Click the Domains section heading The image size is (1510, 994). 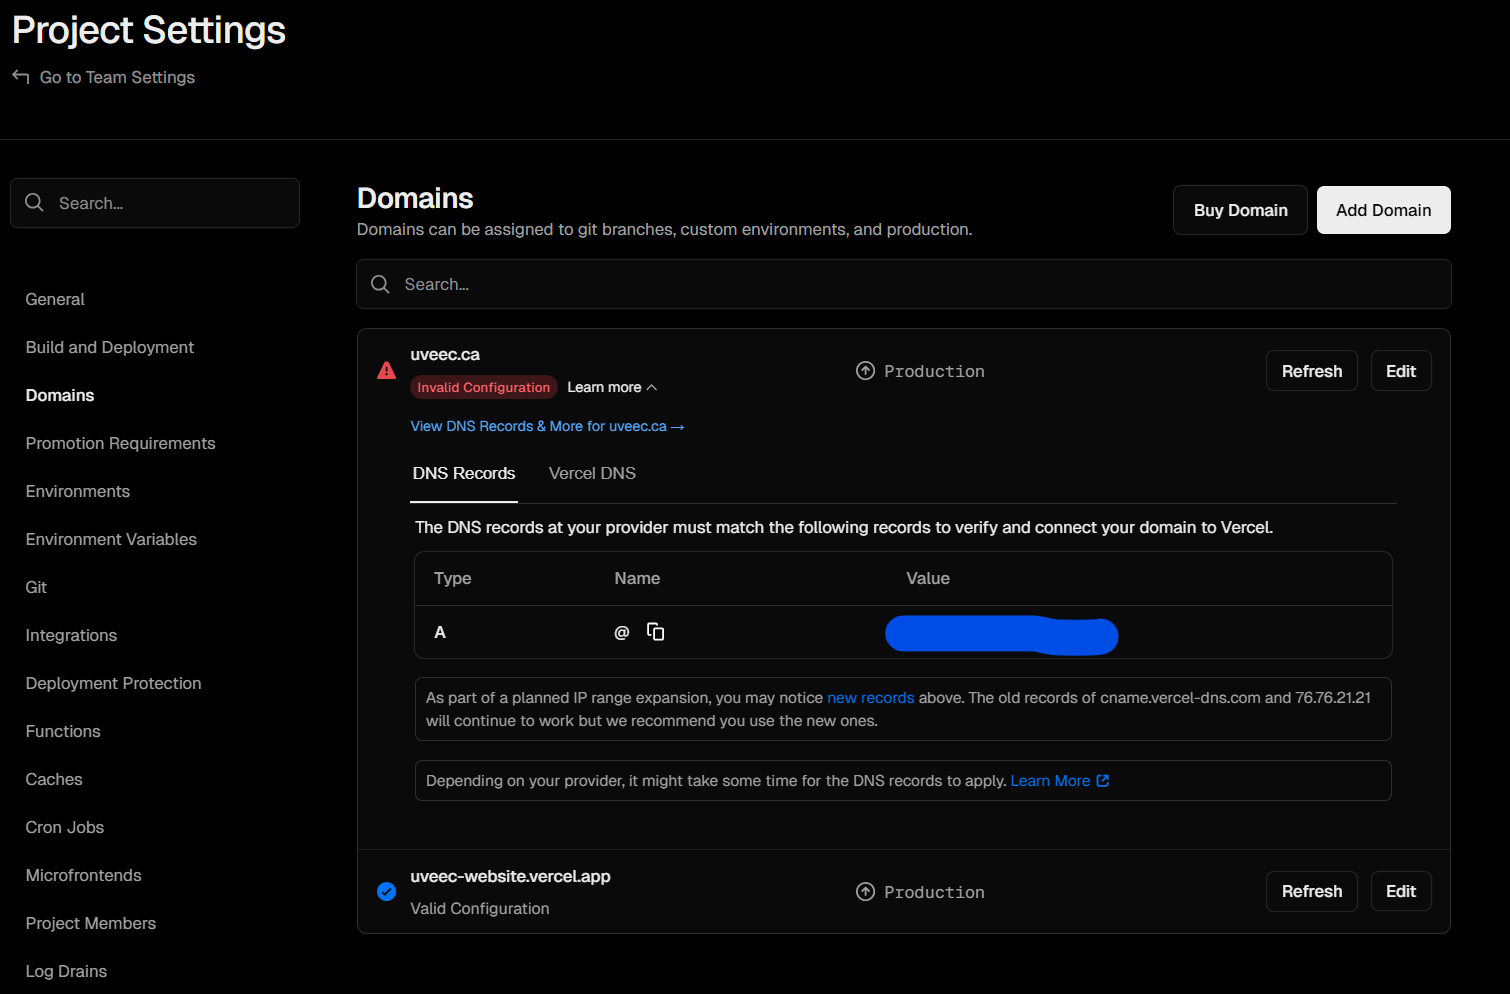415,198
